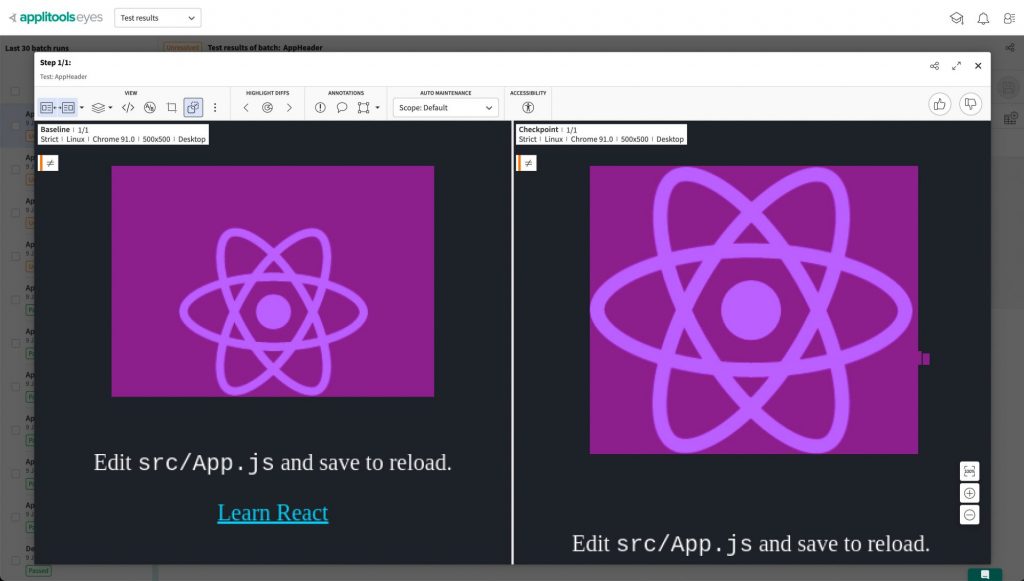This screenshot has height=581, width=1024.
Task: Zoom out with the minus button
Action: click(x=969, y=515)
